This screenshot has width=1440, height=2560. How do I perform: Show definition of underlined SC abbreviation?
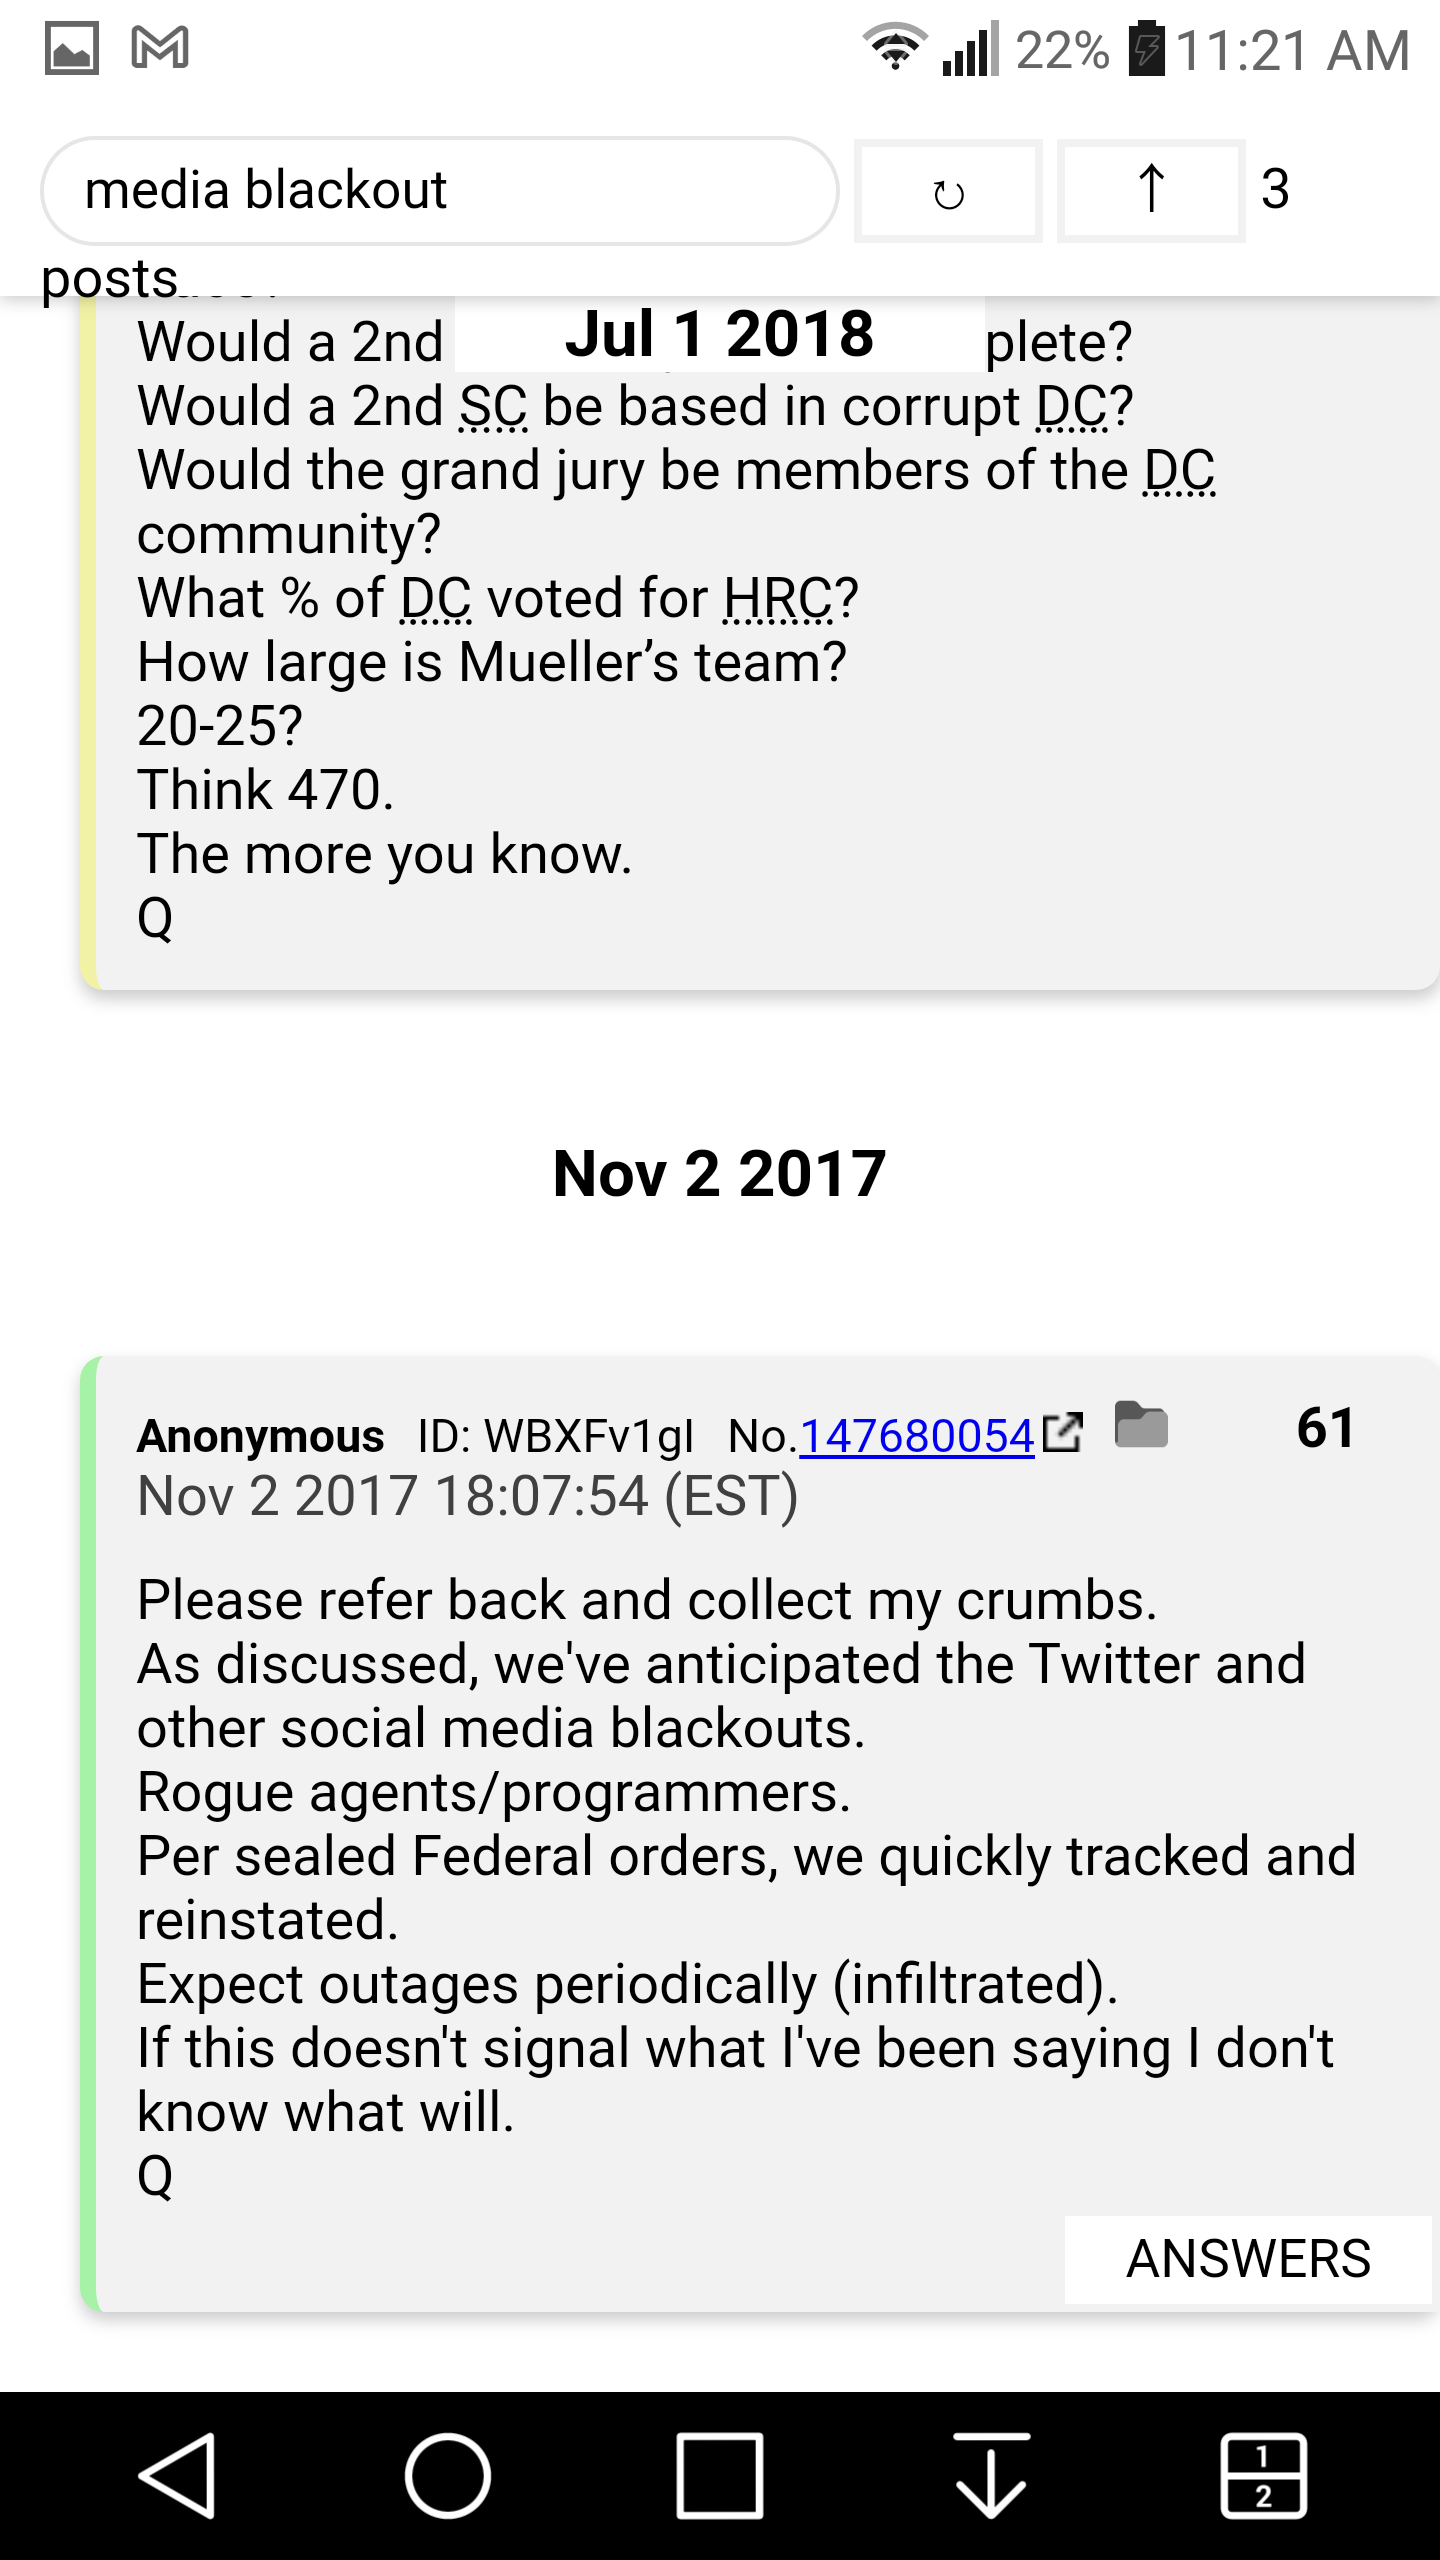point(493,406)
